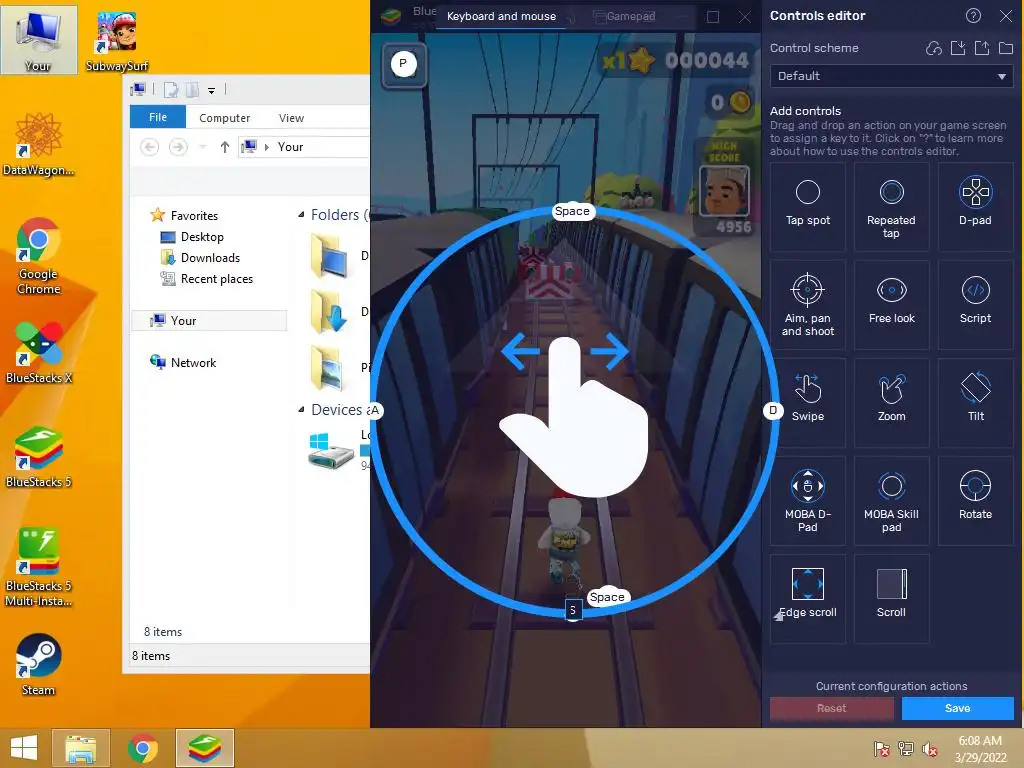The height and width of the screenshot is (768, 1024).
Task: Open the control scheme folder icon
Action: 1006,48
